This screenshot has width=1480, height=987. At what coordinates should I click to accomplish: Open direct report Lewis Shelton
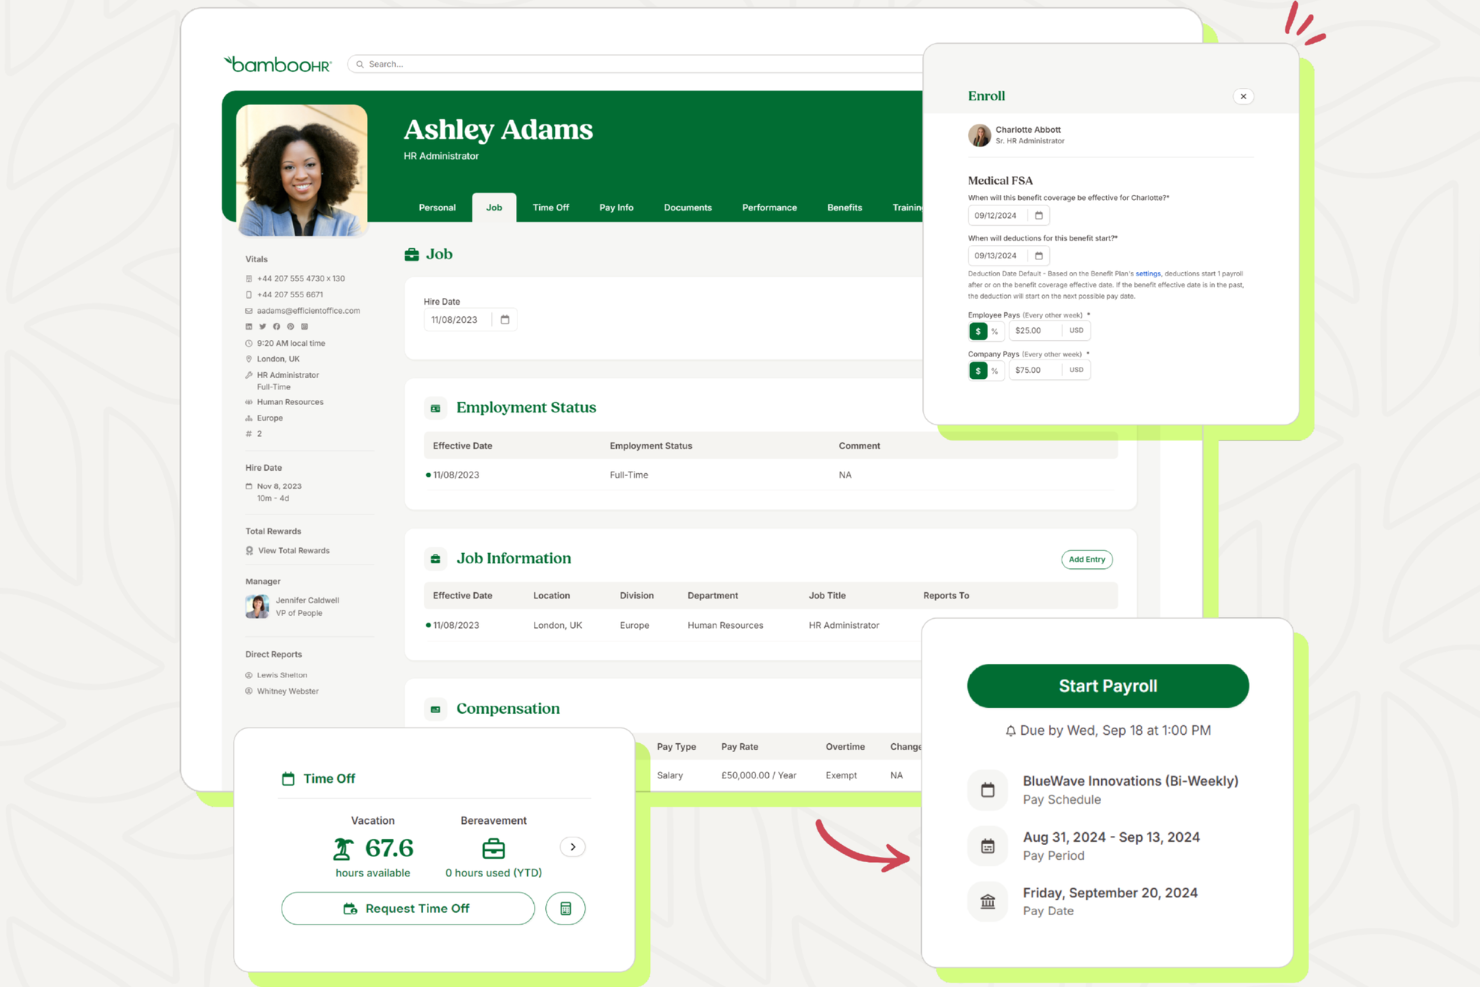[x=282, y=675]
